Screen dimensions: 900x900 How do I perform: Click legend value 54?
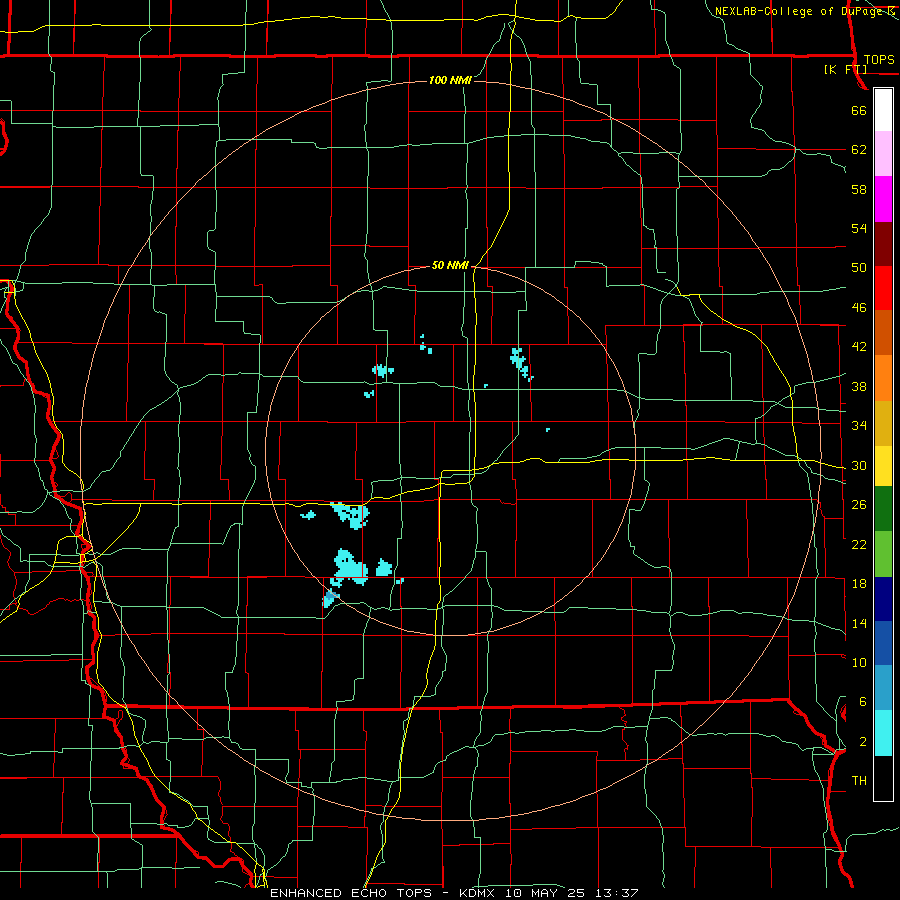coord(859,228)
